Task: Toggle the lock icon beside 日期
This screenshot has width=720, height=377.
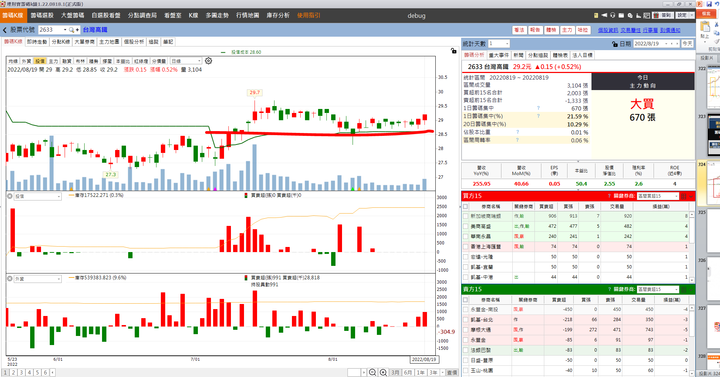Action: coord(615,44)
